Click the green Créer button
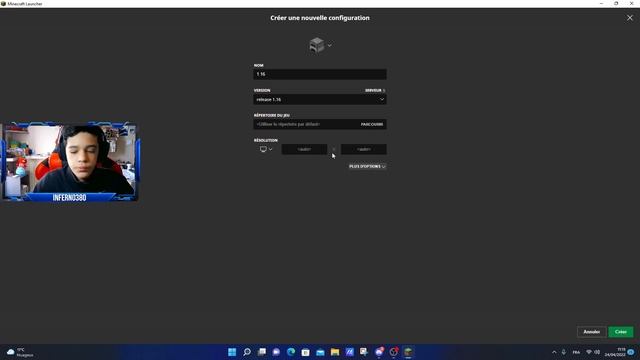Screen dimensions: 640x360 pyautogui.click(x=621, y=332)
